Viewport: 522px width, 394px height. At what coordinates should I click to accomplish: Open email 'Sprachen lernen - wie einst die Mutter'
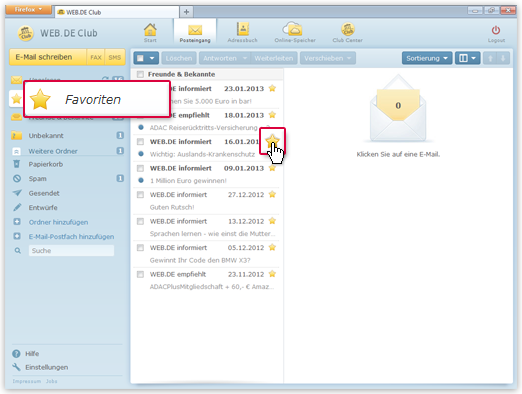(x=212, y=234)
